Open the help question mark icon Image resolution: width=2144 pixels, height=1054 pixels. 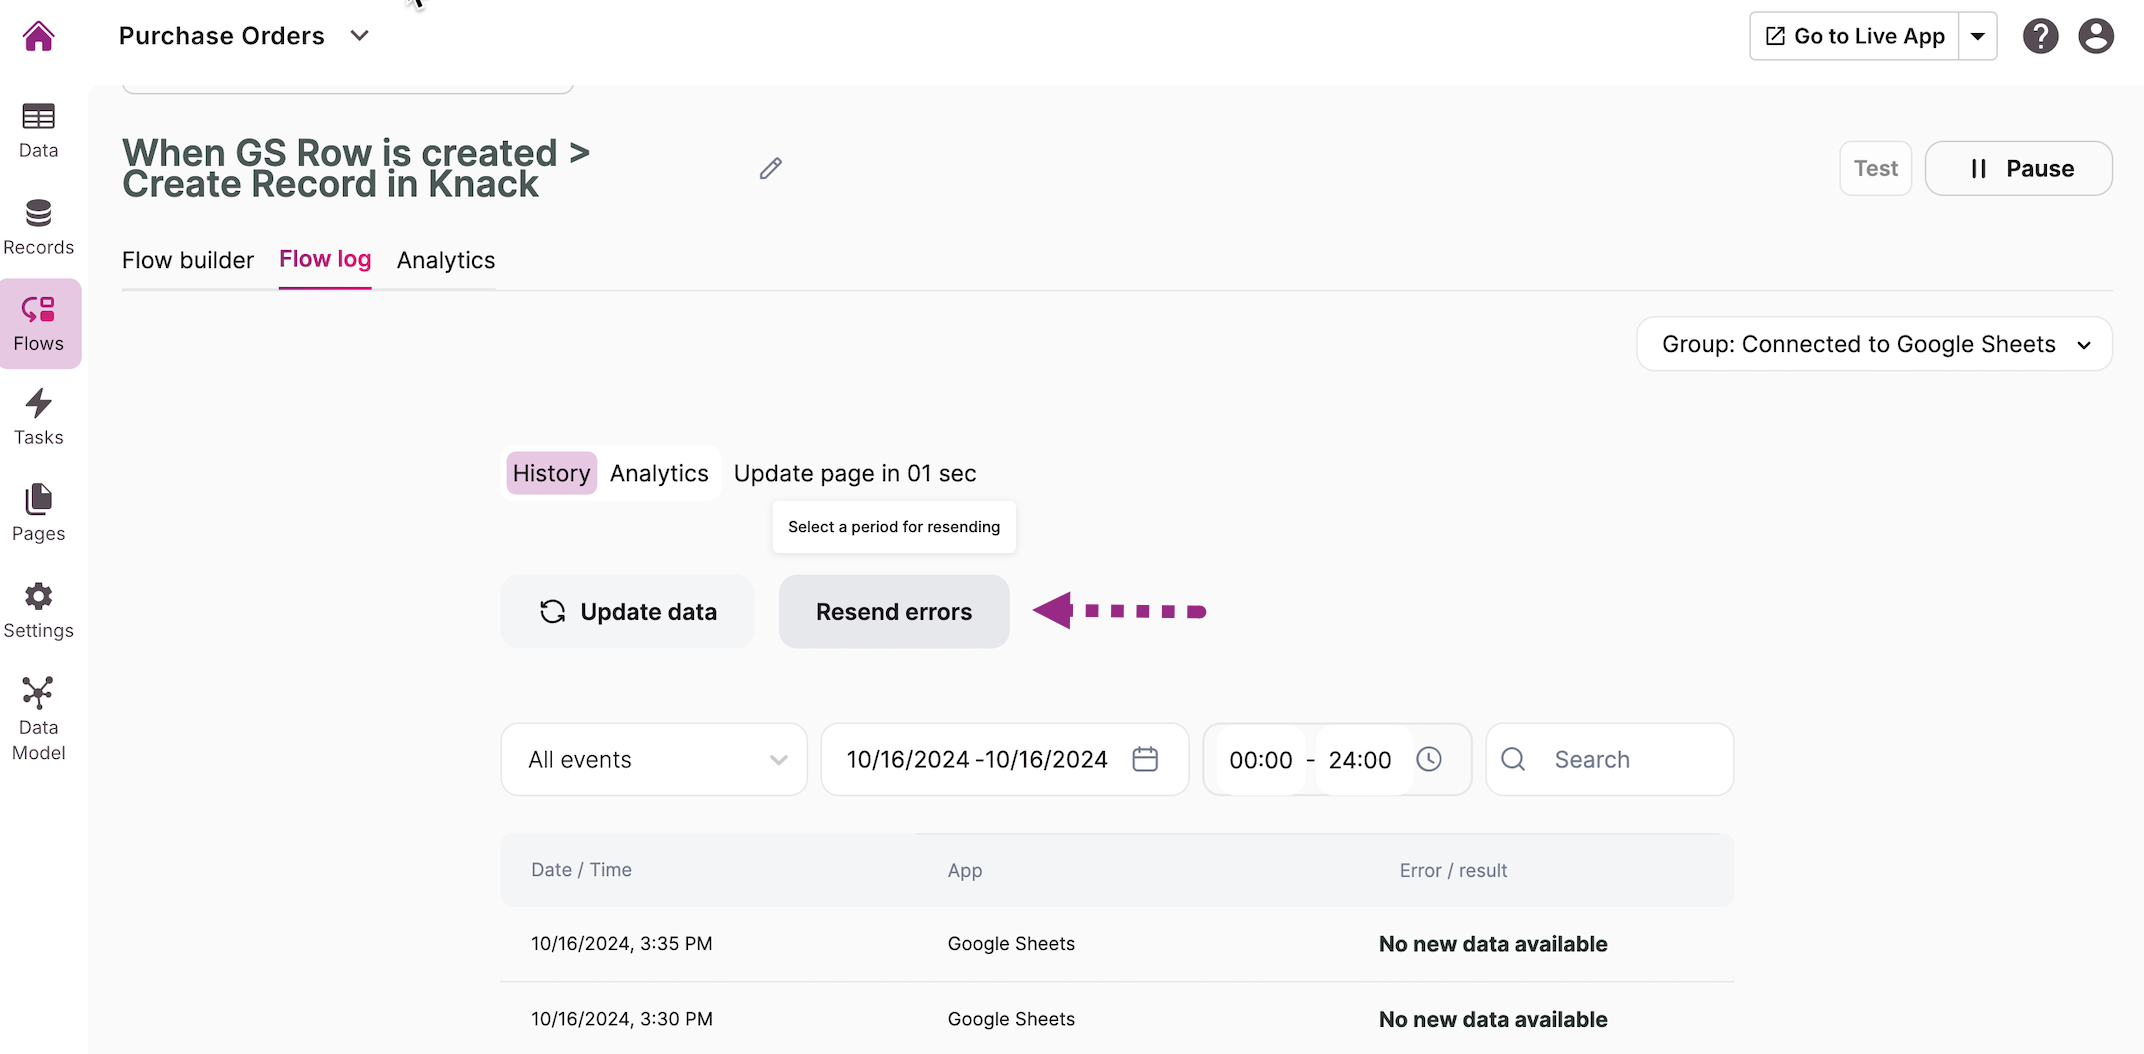click(x=2040, y=36)
